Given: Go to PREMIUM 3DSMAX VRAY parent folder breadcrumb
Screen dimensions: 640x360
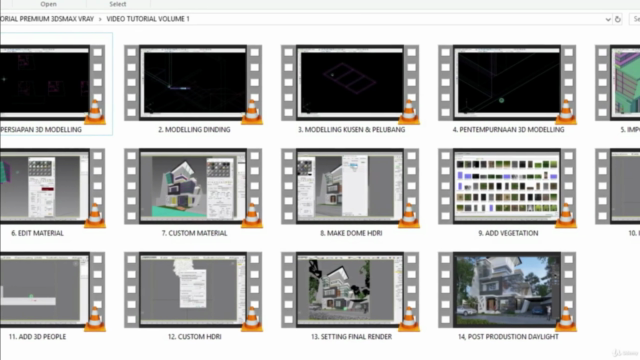Looking at the screenshot, I should coord(47,19).
